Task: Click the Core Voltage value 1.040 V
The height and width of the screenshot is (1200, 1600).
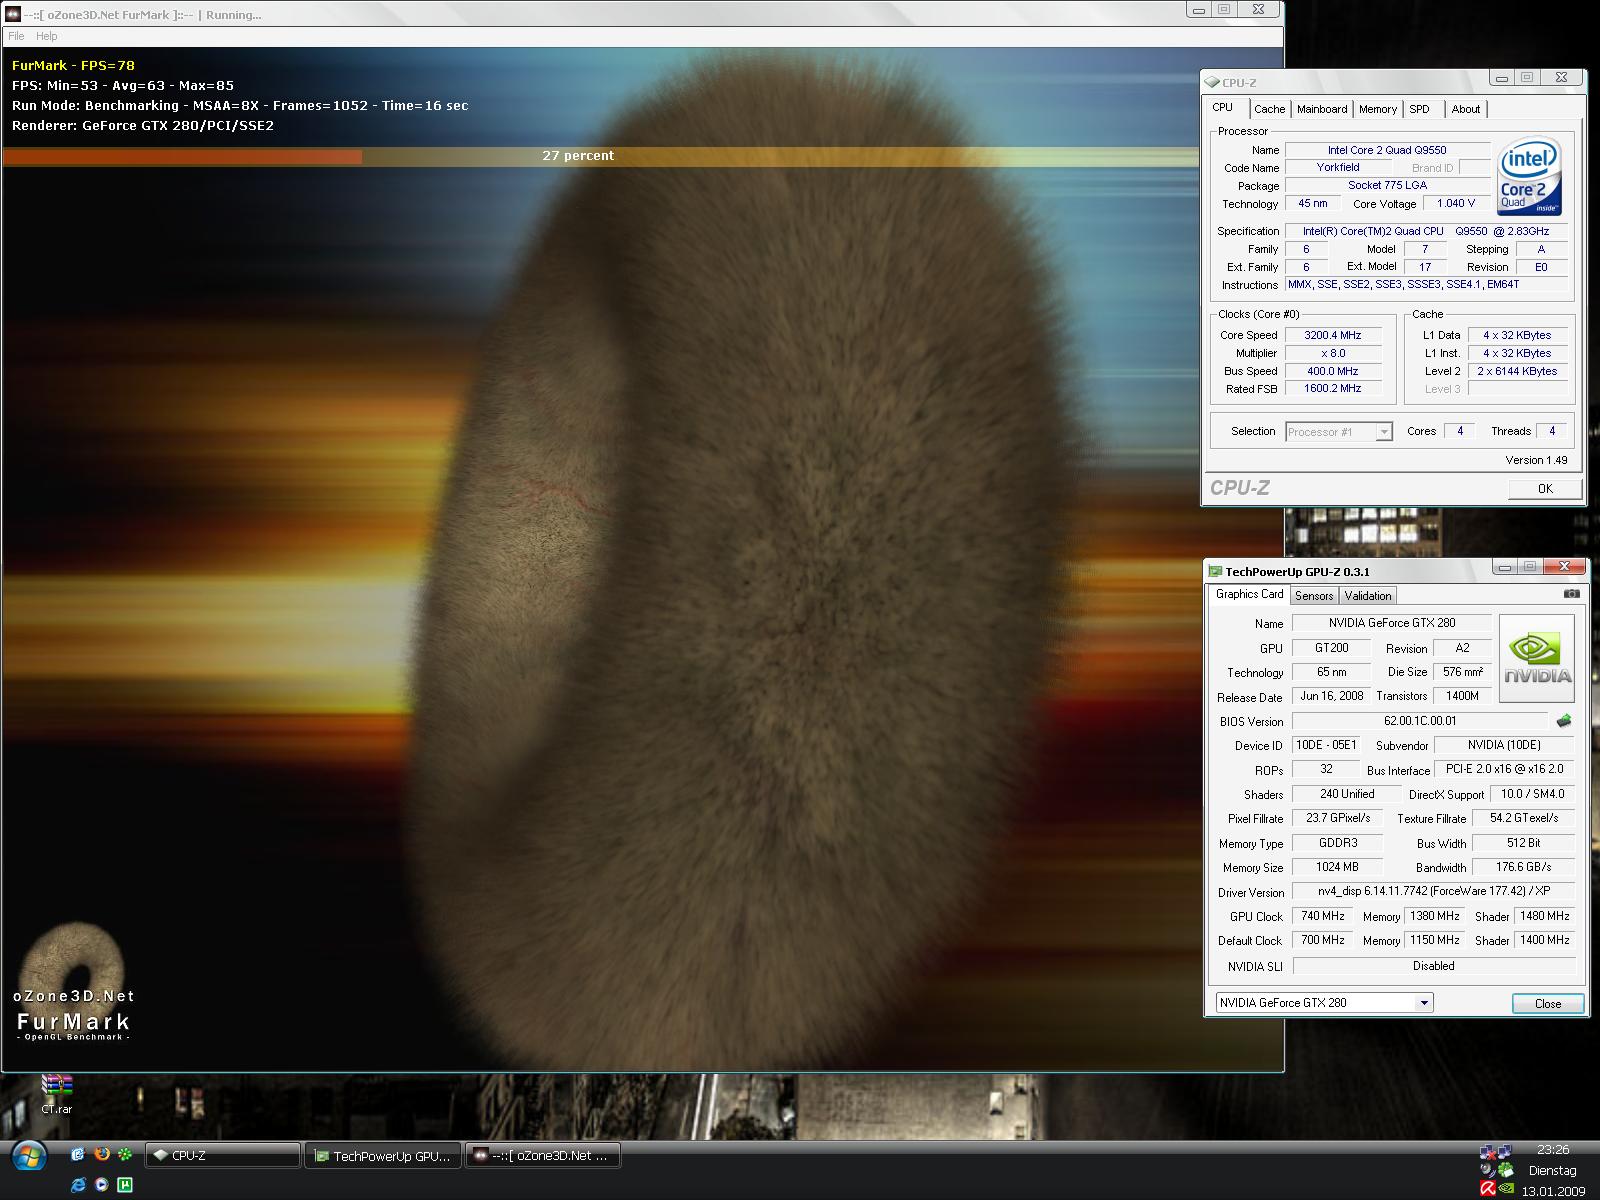Action: tap(1456, 204)
